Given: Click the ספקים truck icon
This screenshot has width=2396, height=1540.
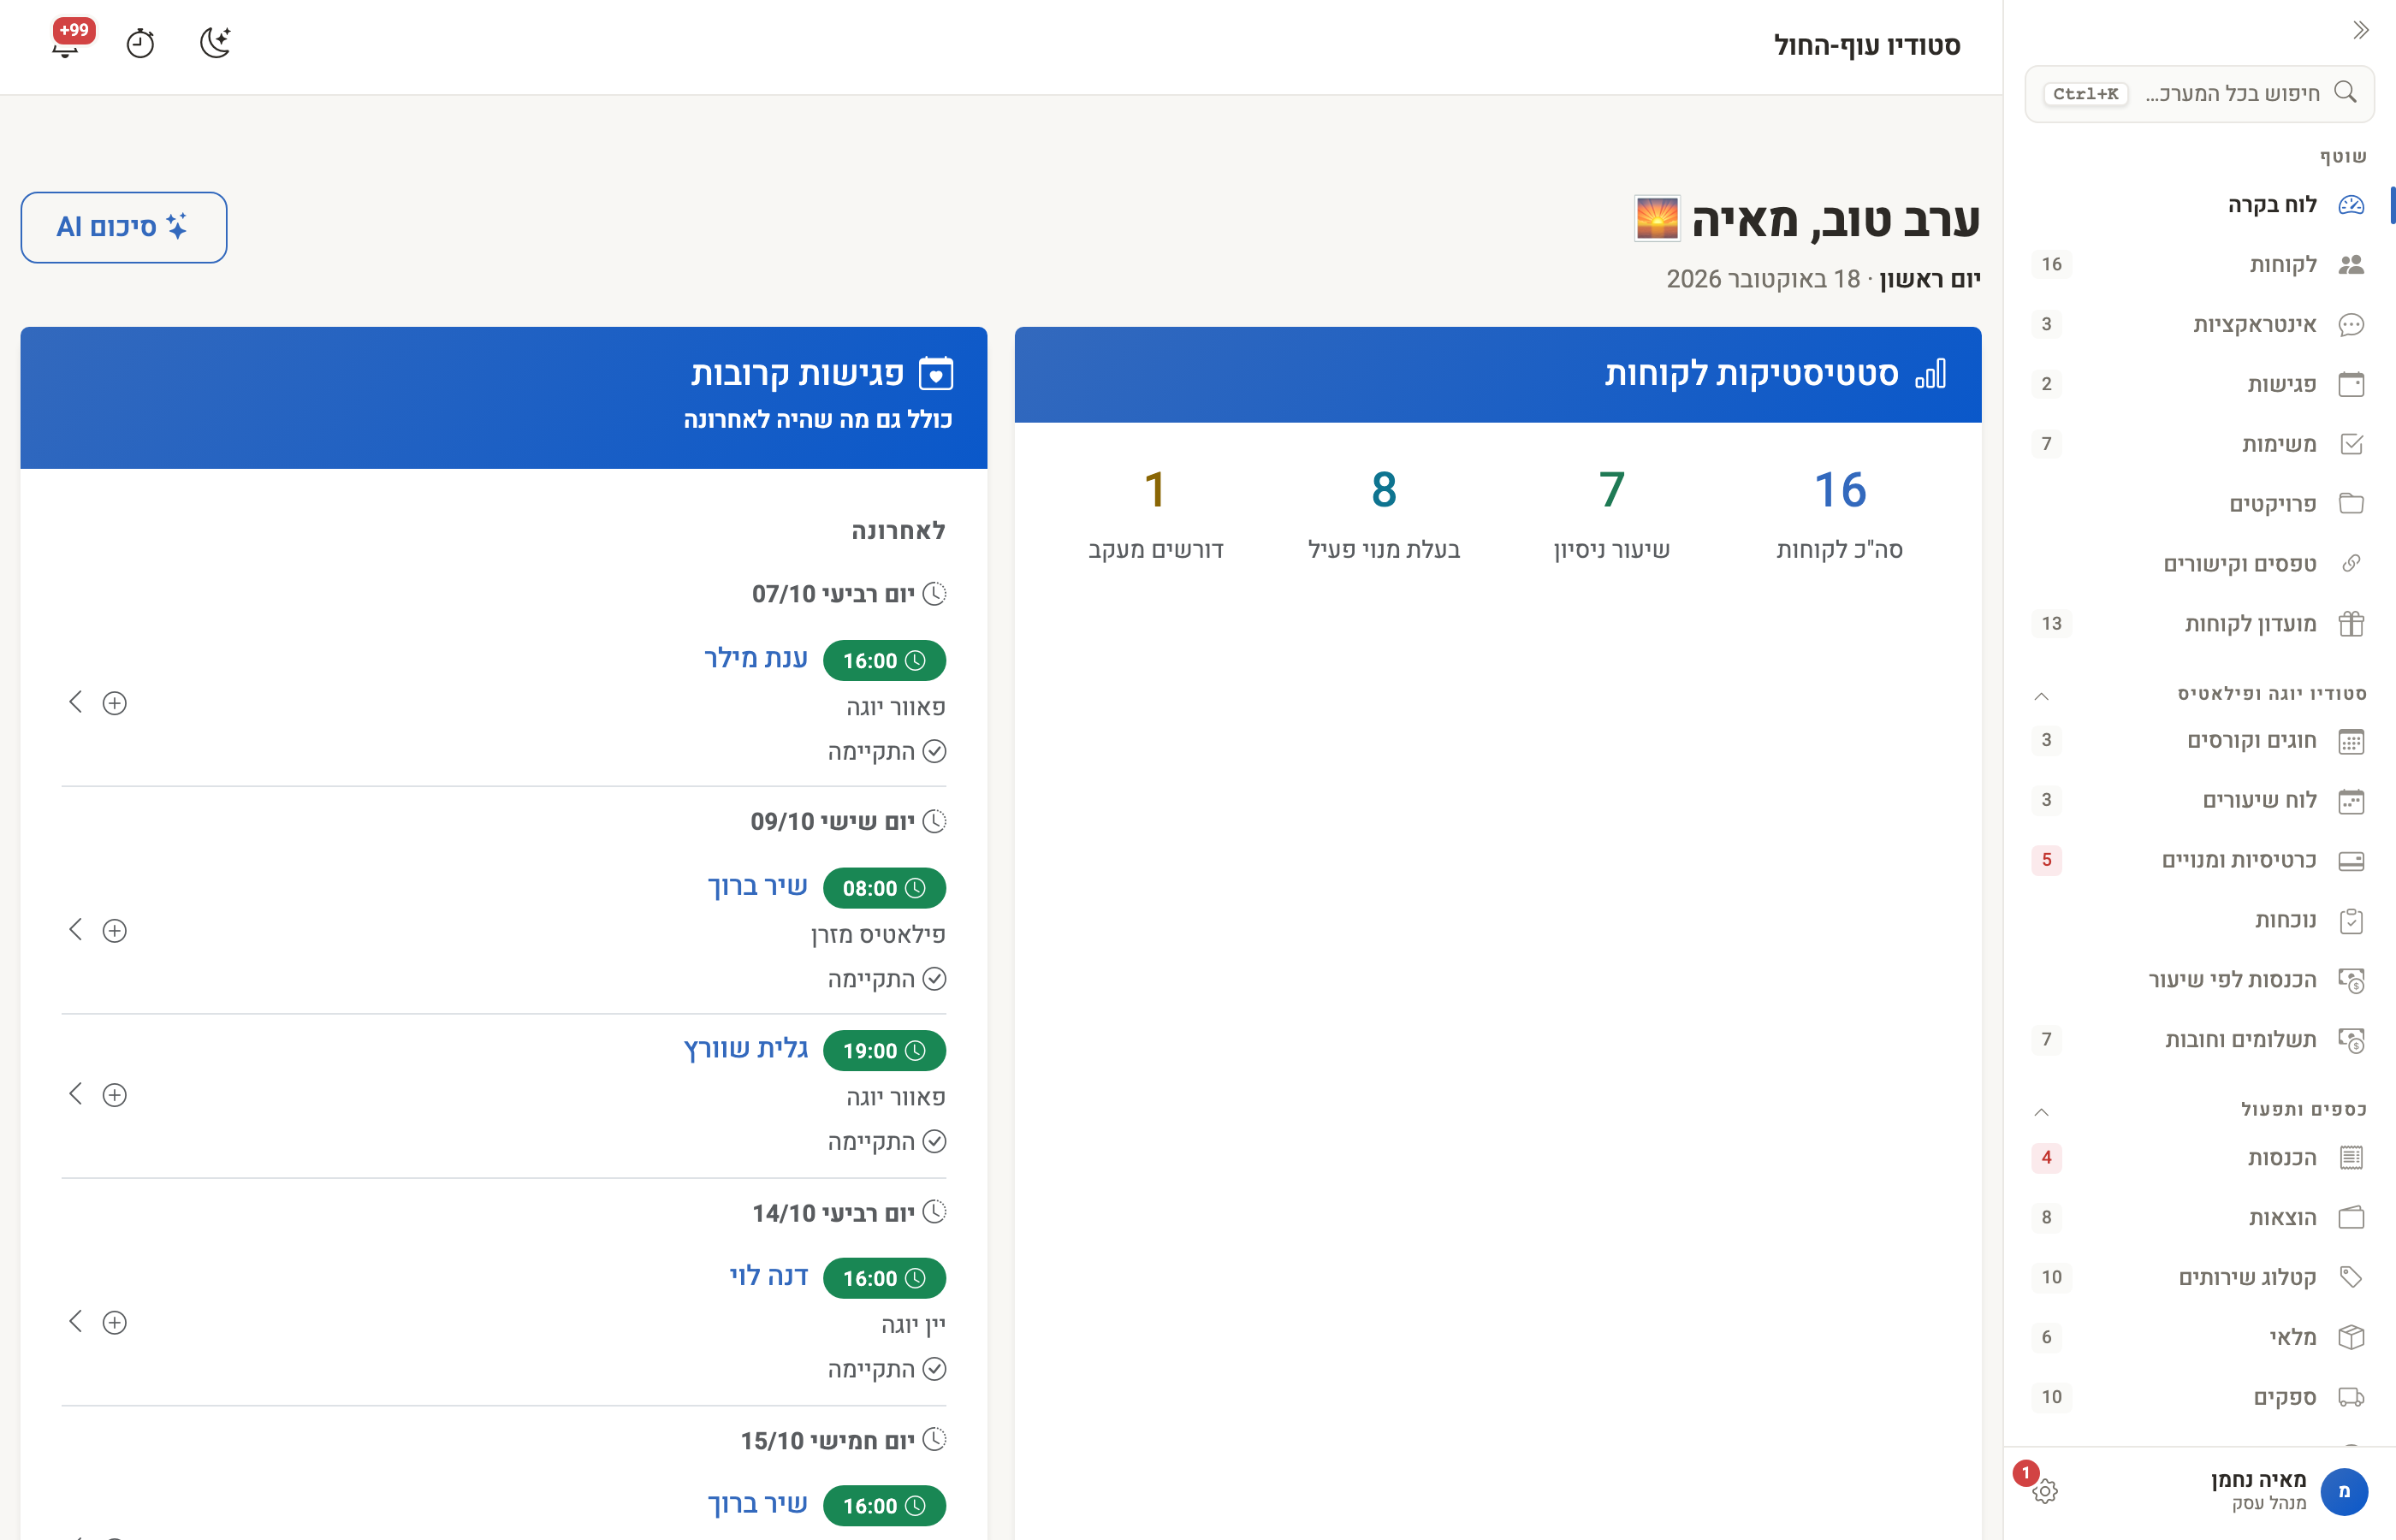Looking at the screenshot, I should (2351, 1398).
